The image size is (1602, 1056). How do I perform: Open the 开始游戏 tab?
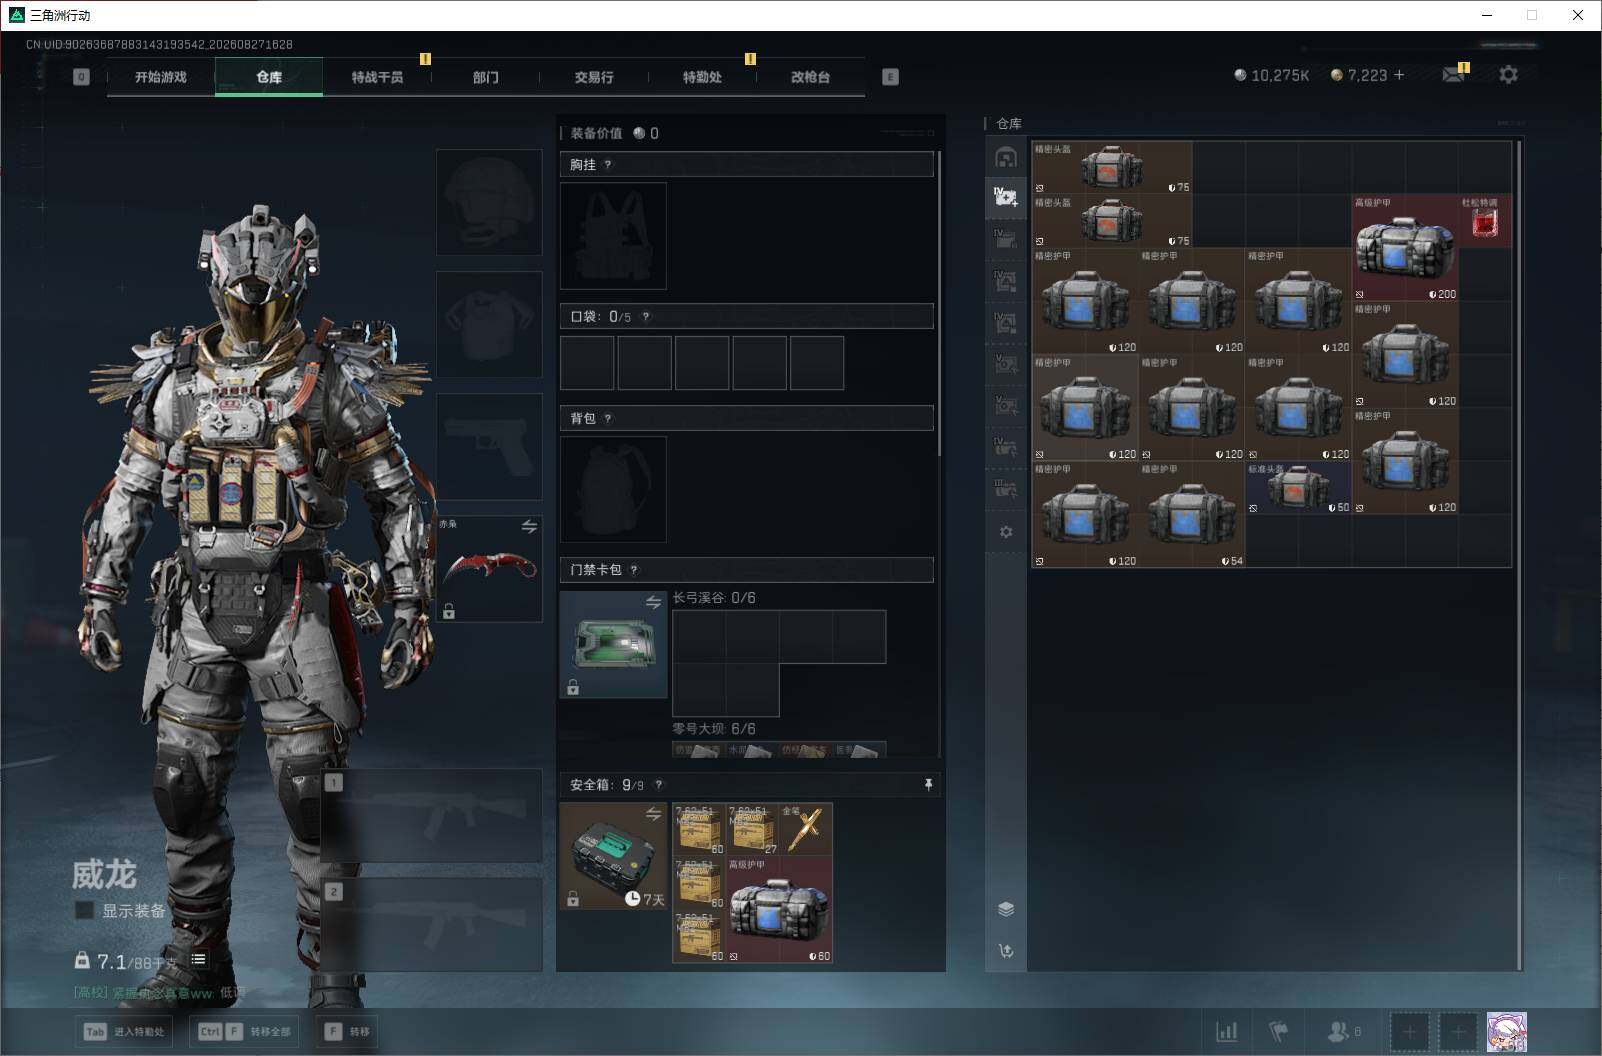point(161,77)
